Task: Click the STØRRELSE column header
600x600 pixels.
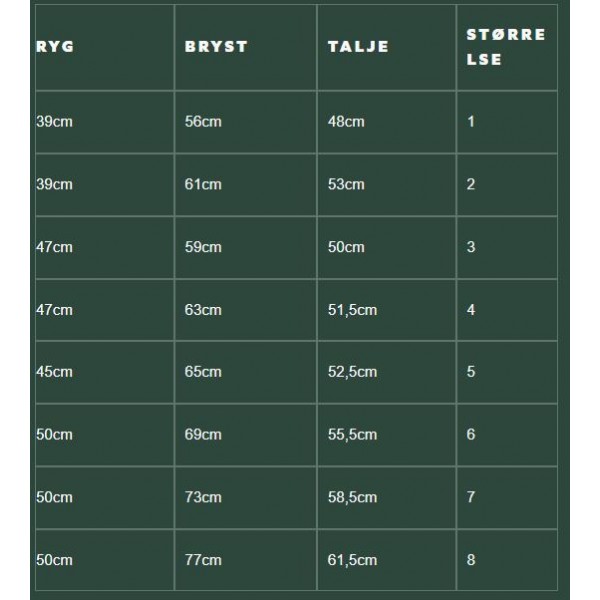Action: click(x=506, y=47)
